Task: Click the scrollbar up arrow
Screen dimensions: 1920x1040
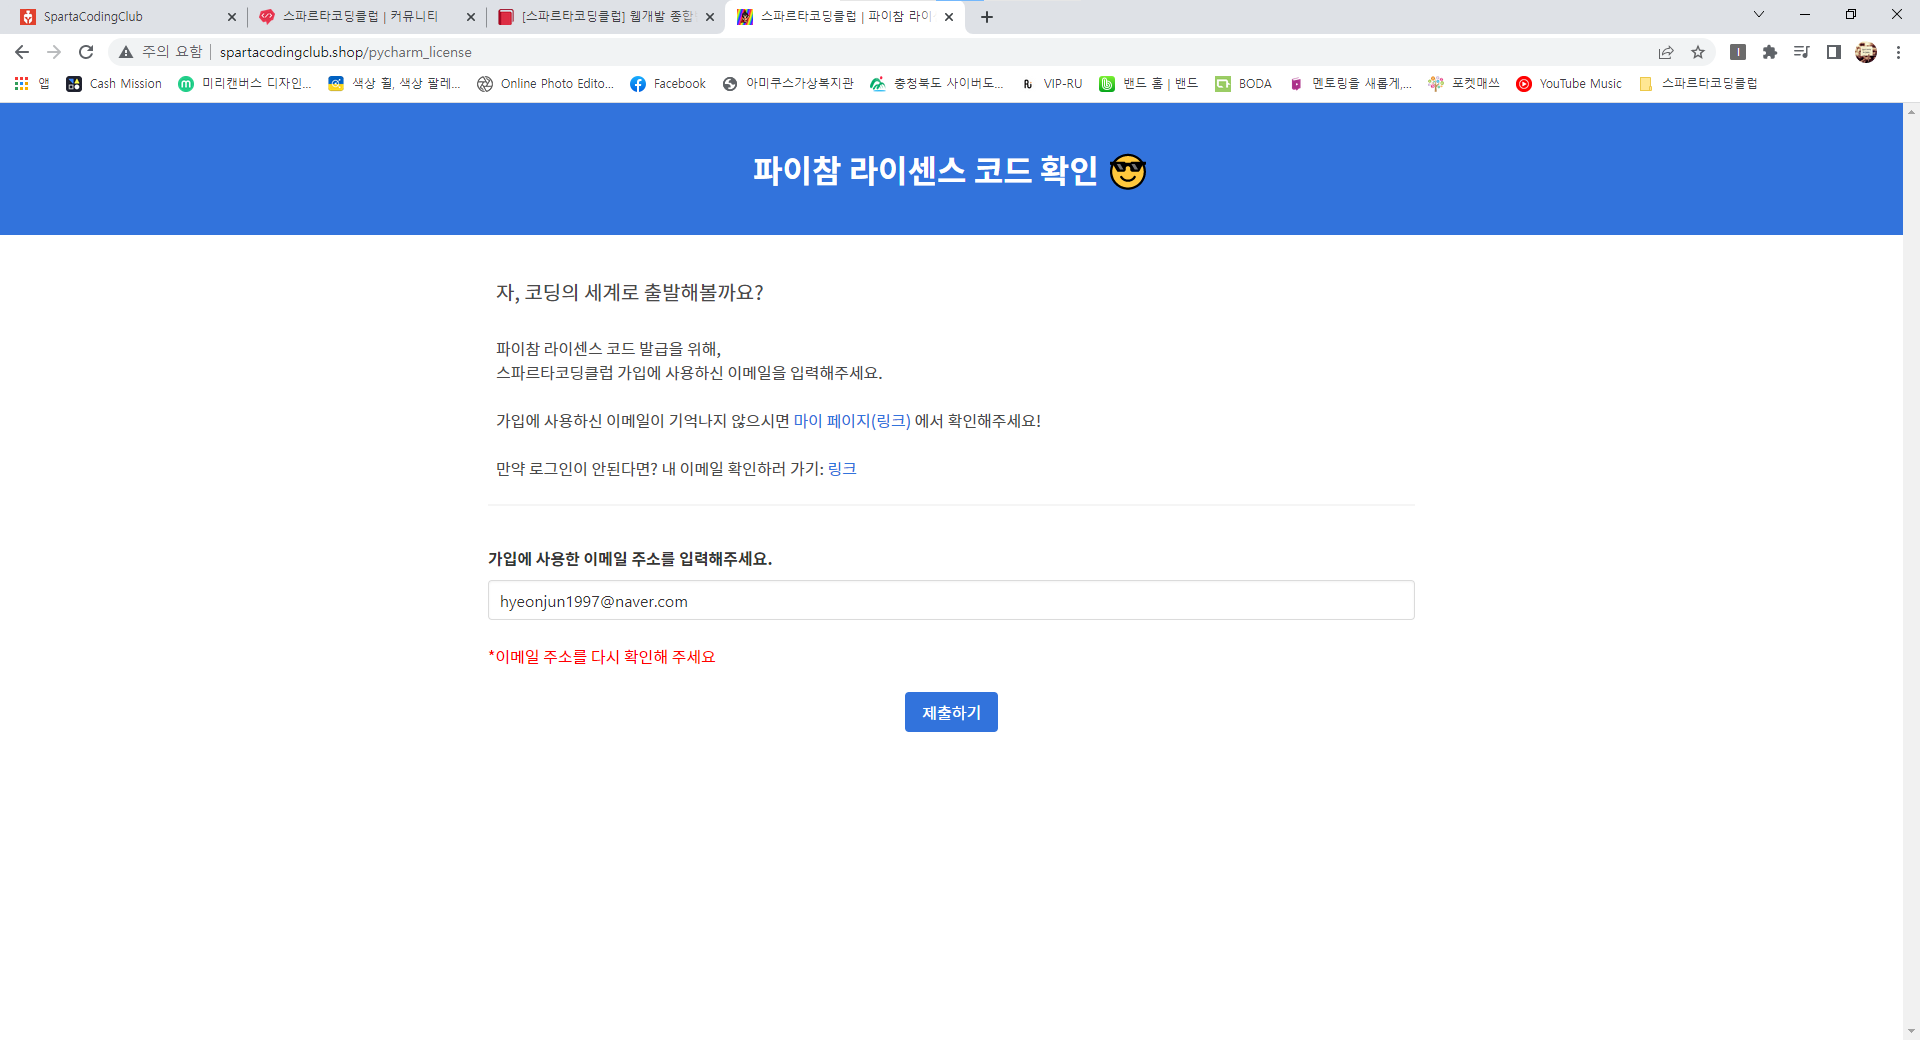Action: (1911, 110)
